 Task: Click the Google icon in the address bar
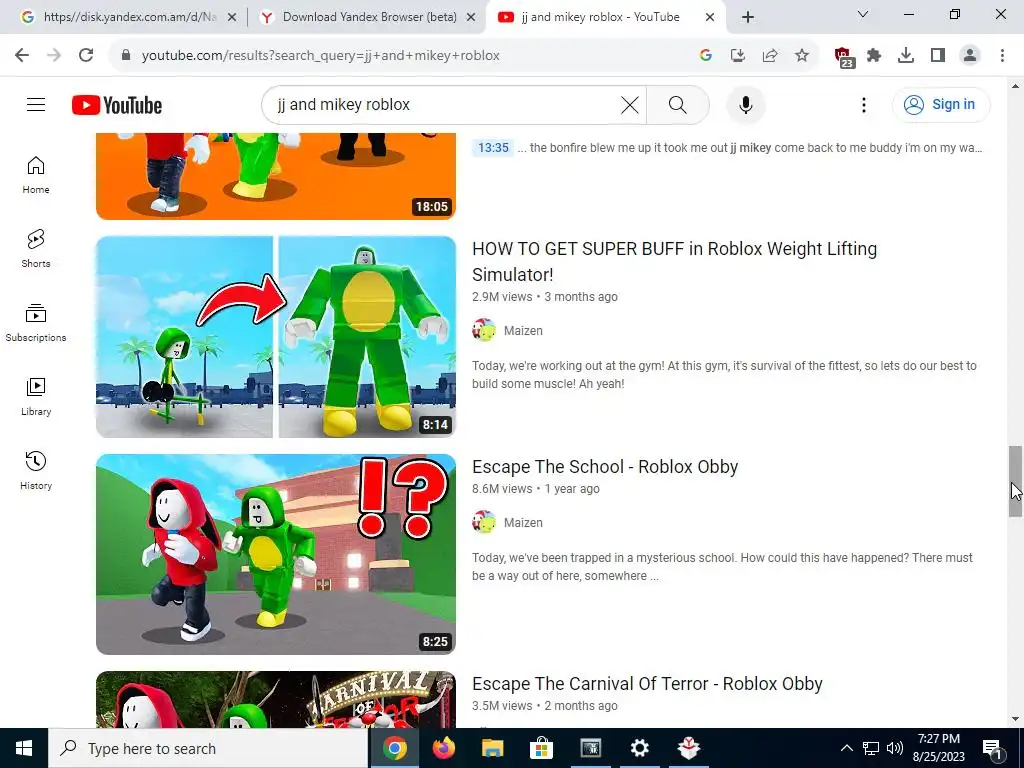click(705, 56)
